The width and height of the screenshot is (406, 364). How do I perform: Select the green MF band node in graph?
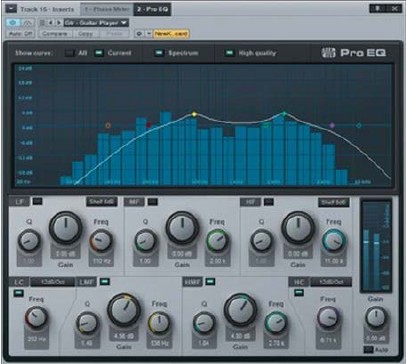[x=266, y=125]
